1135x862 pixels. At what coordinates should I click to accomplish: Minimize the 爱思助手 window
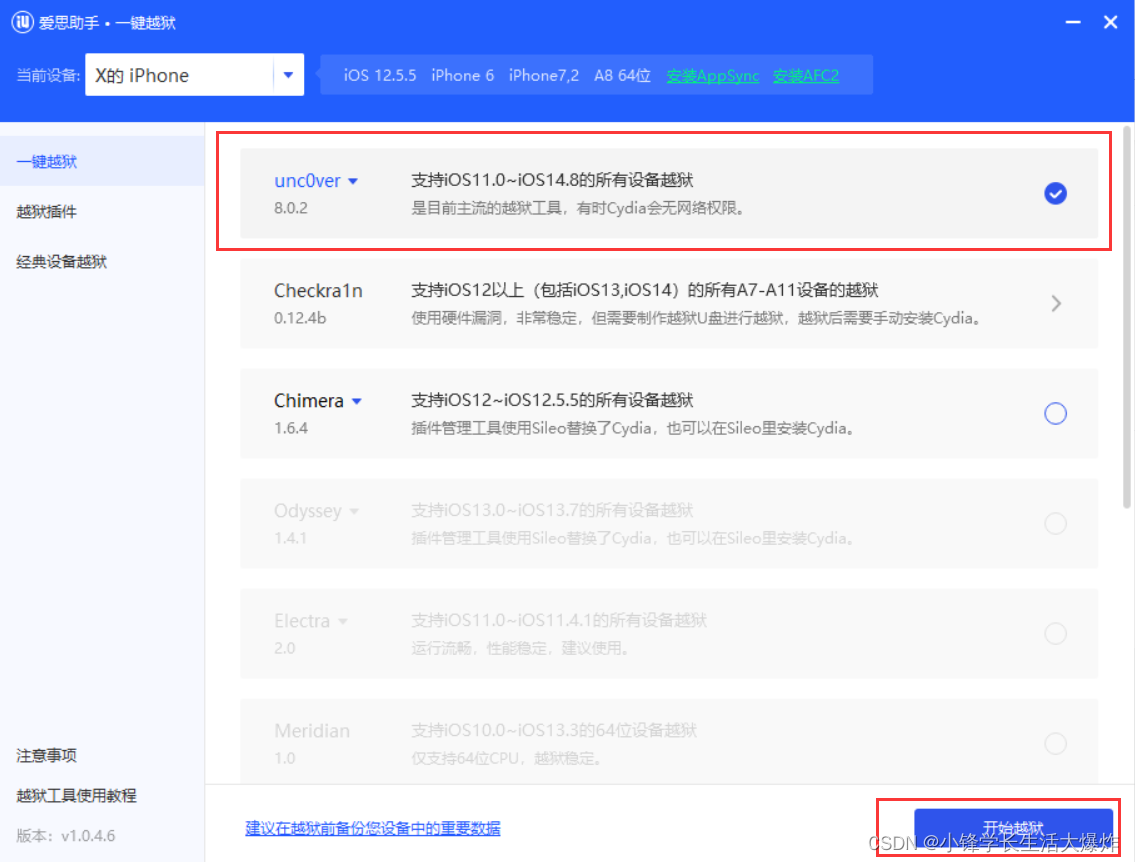(1073, 22)
